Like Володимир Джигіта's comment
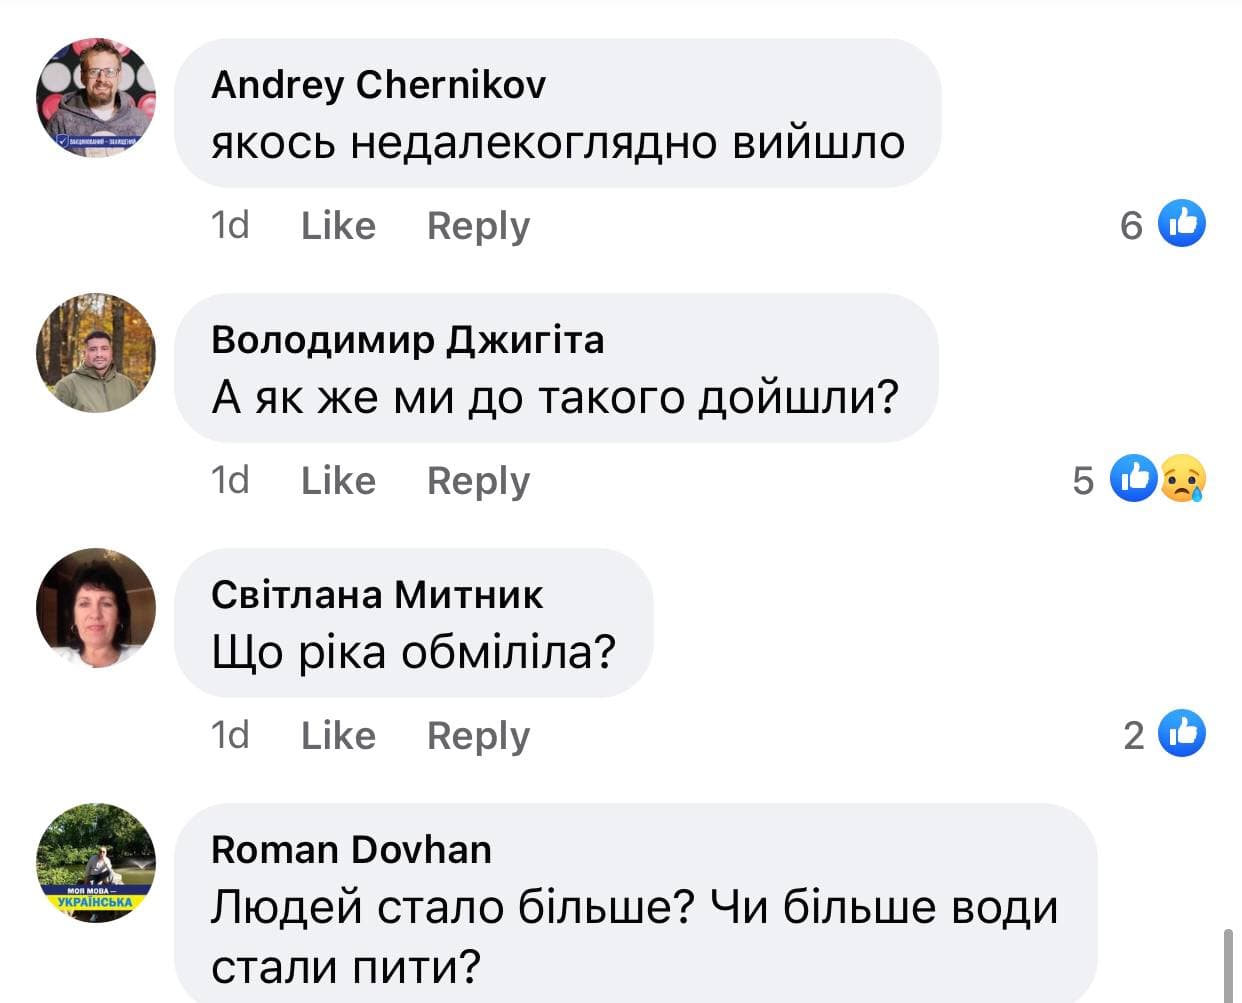The width and height of the screenshot is (1242, 1003). pyautogui.click(x=338, y=480)
